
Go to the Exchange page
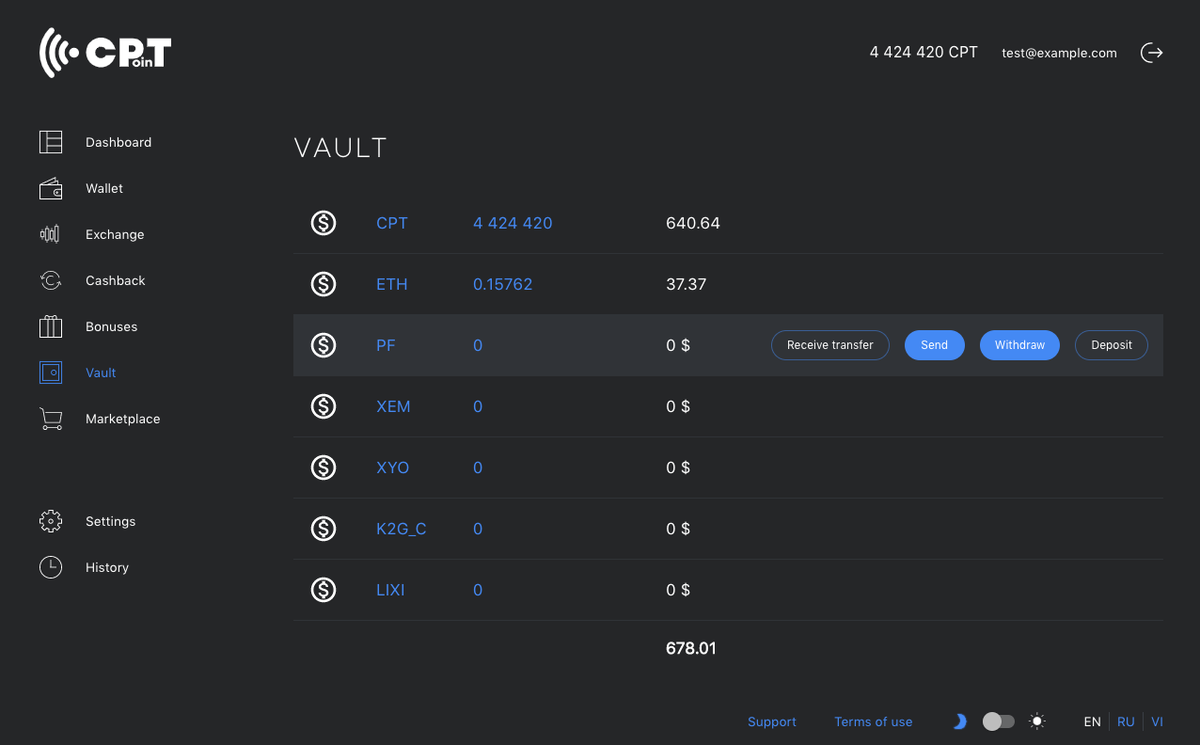click(x=115, y=234)
